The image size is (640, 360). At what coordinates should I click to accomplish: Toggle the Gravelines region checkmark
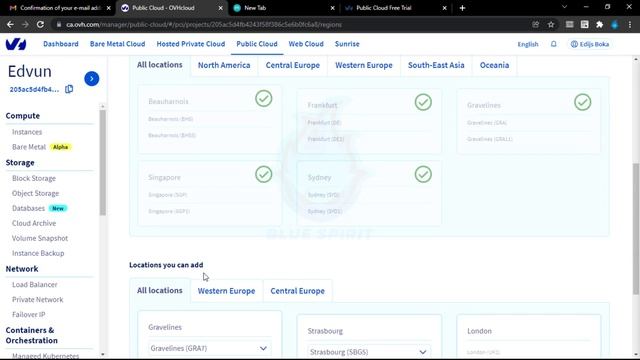pyautogui.click(x=582, y=102)
